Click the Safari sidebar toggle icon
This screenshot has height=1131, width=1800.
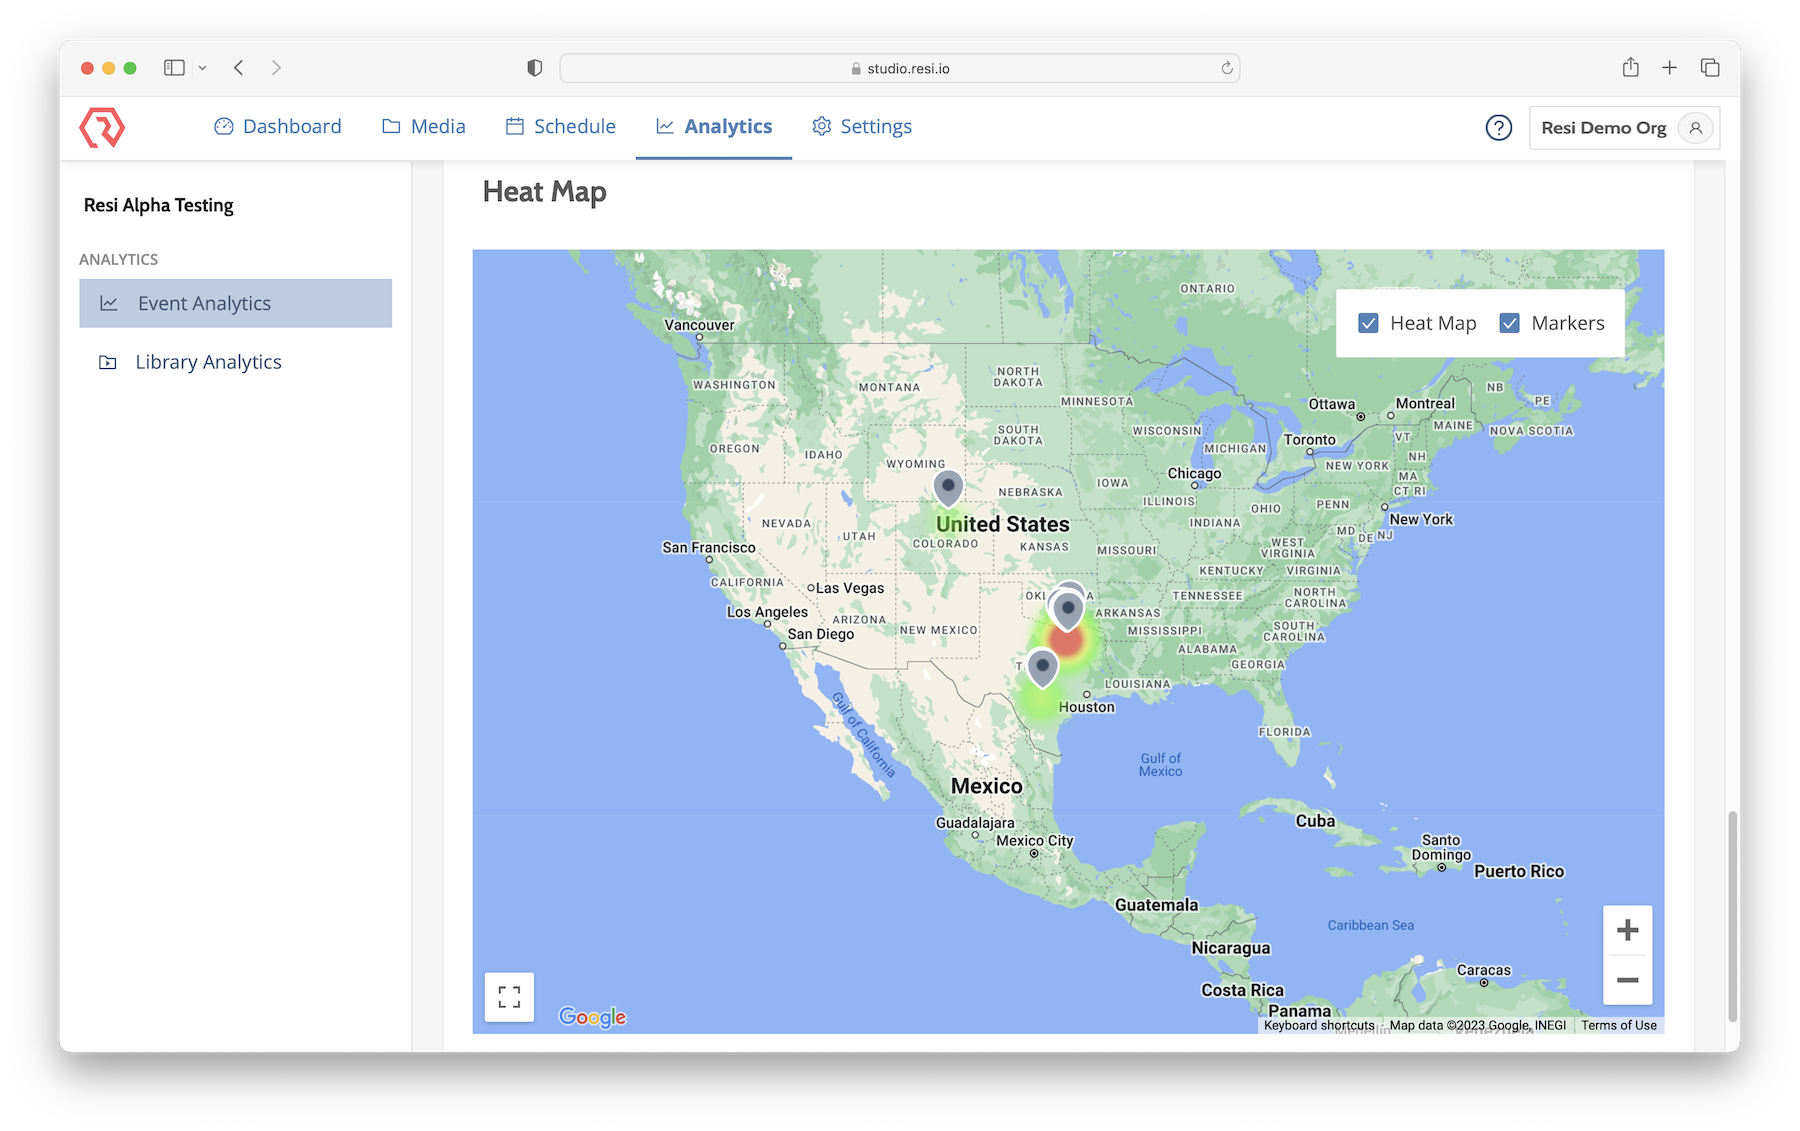click(x=174, y=68)
